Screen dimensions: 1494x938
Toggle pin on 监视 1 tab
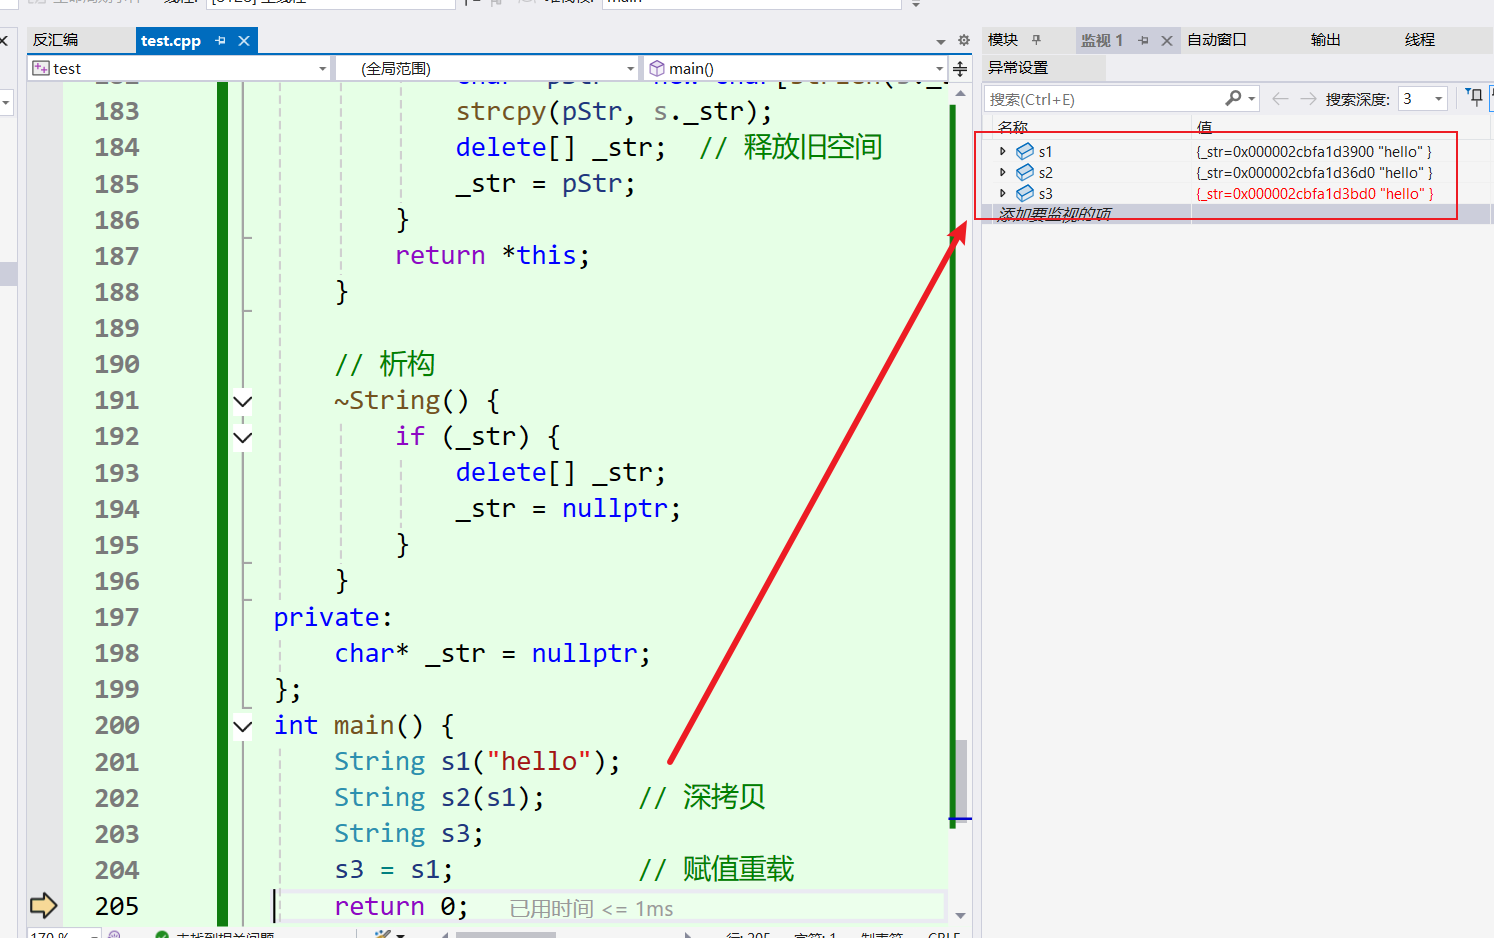1144,41
